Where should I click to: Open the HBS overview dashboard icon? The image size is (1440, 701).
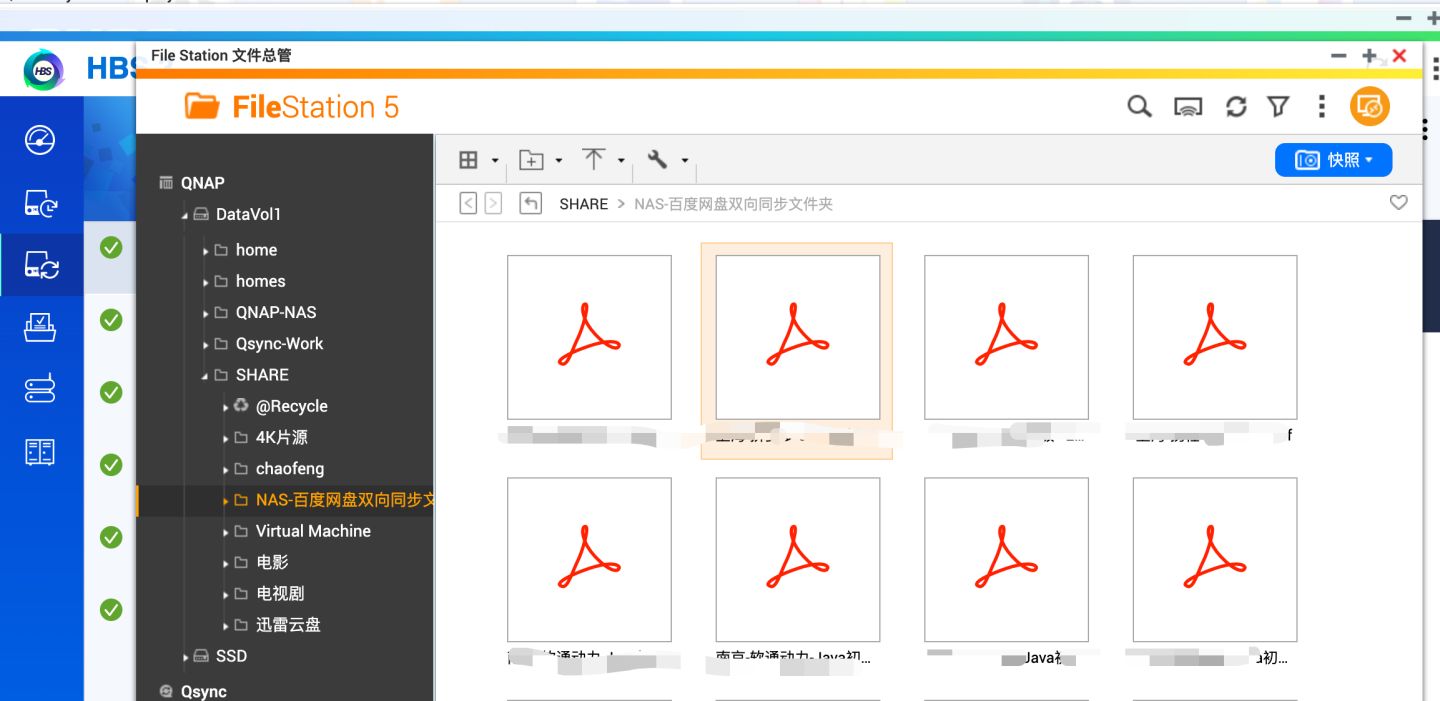point(40,140)
